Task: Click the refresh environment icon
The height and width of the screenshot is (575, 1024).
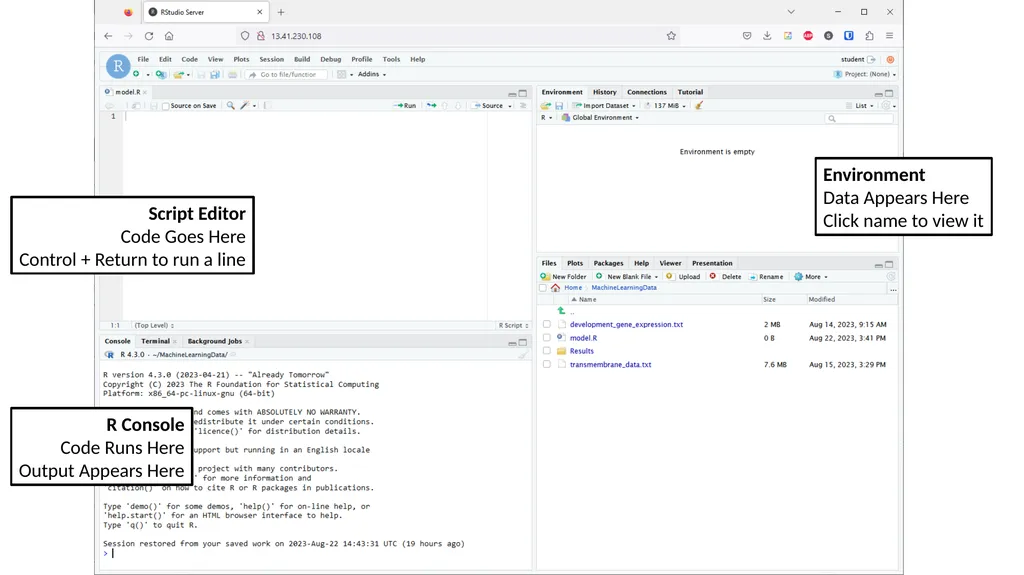Action: point(886,105)
